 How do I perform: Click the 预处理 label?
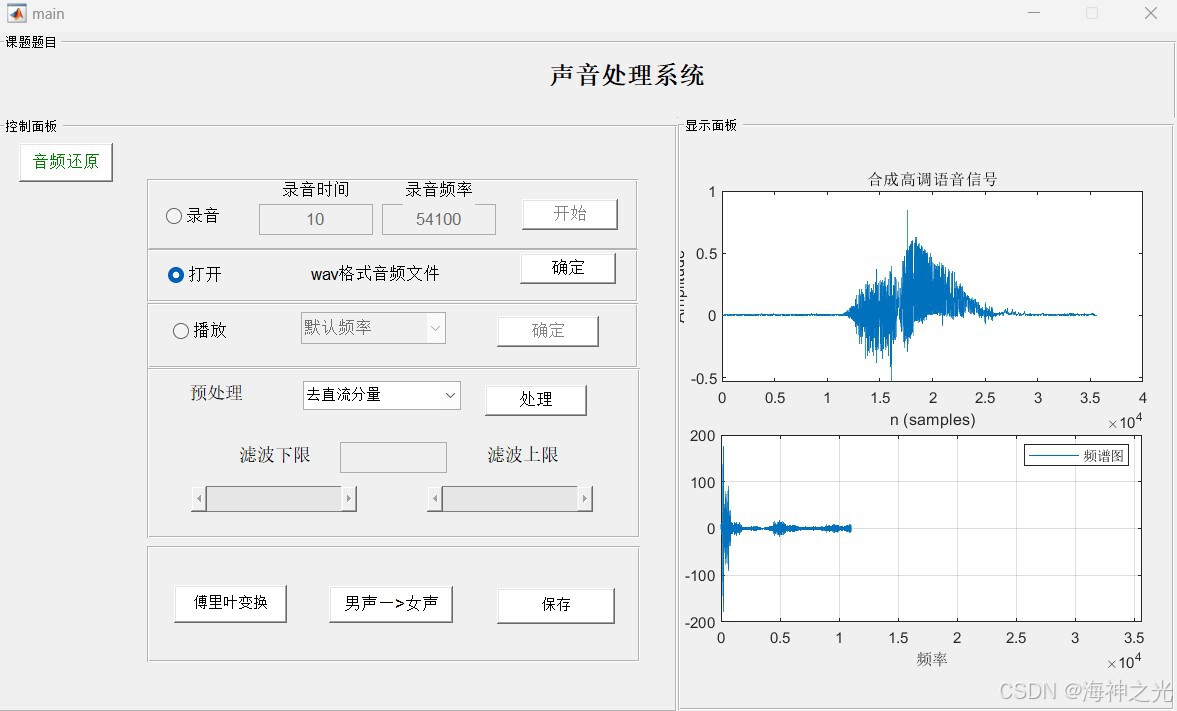click(x=216, y=393)
